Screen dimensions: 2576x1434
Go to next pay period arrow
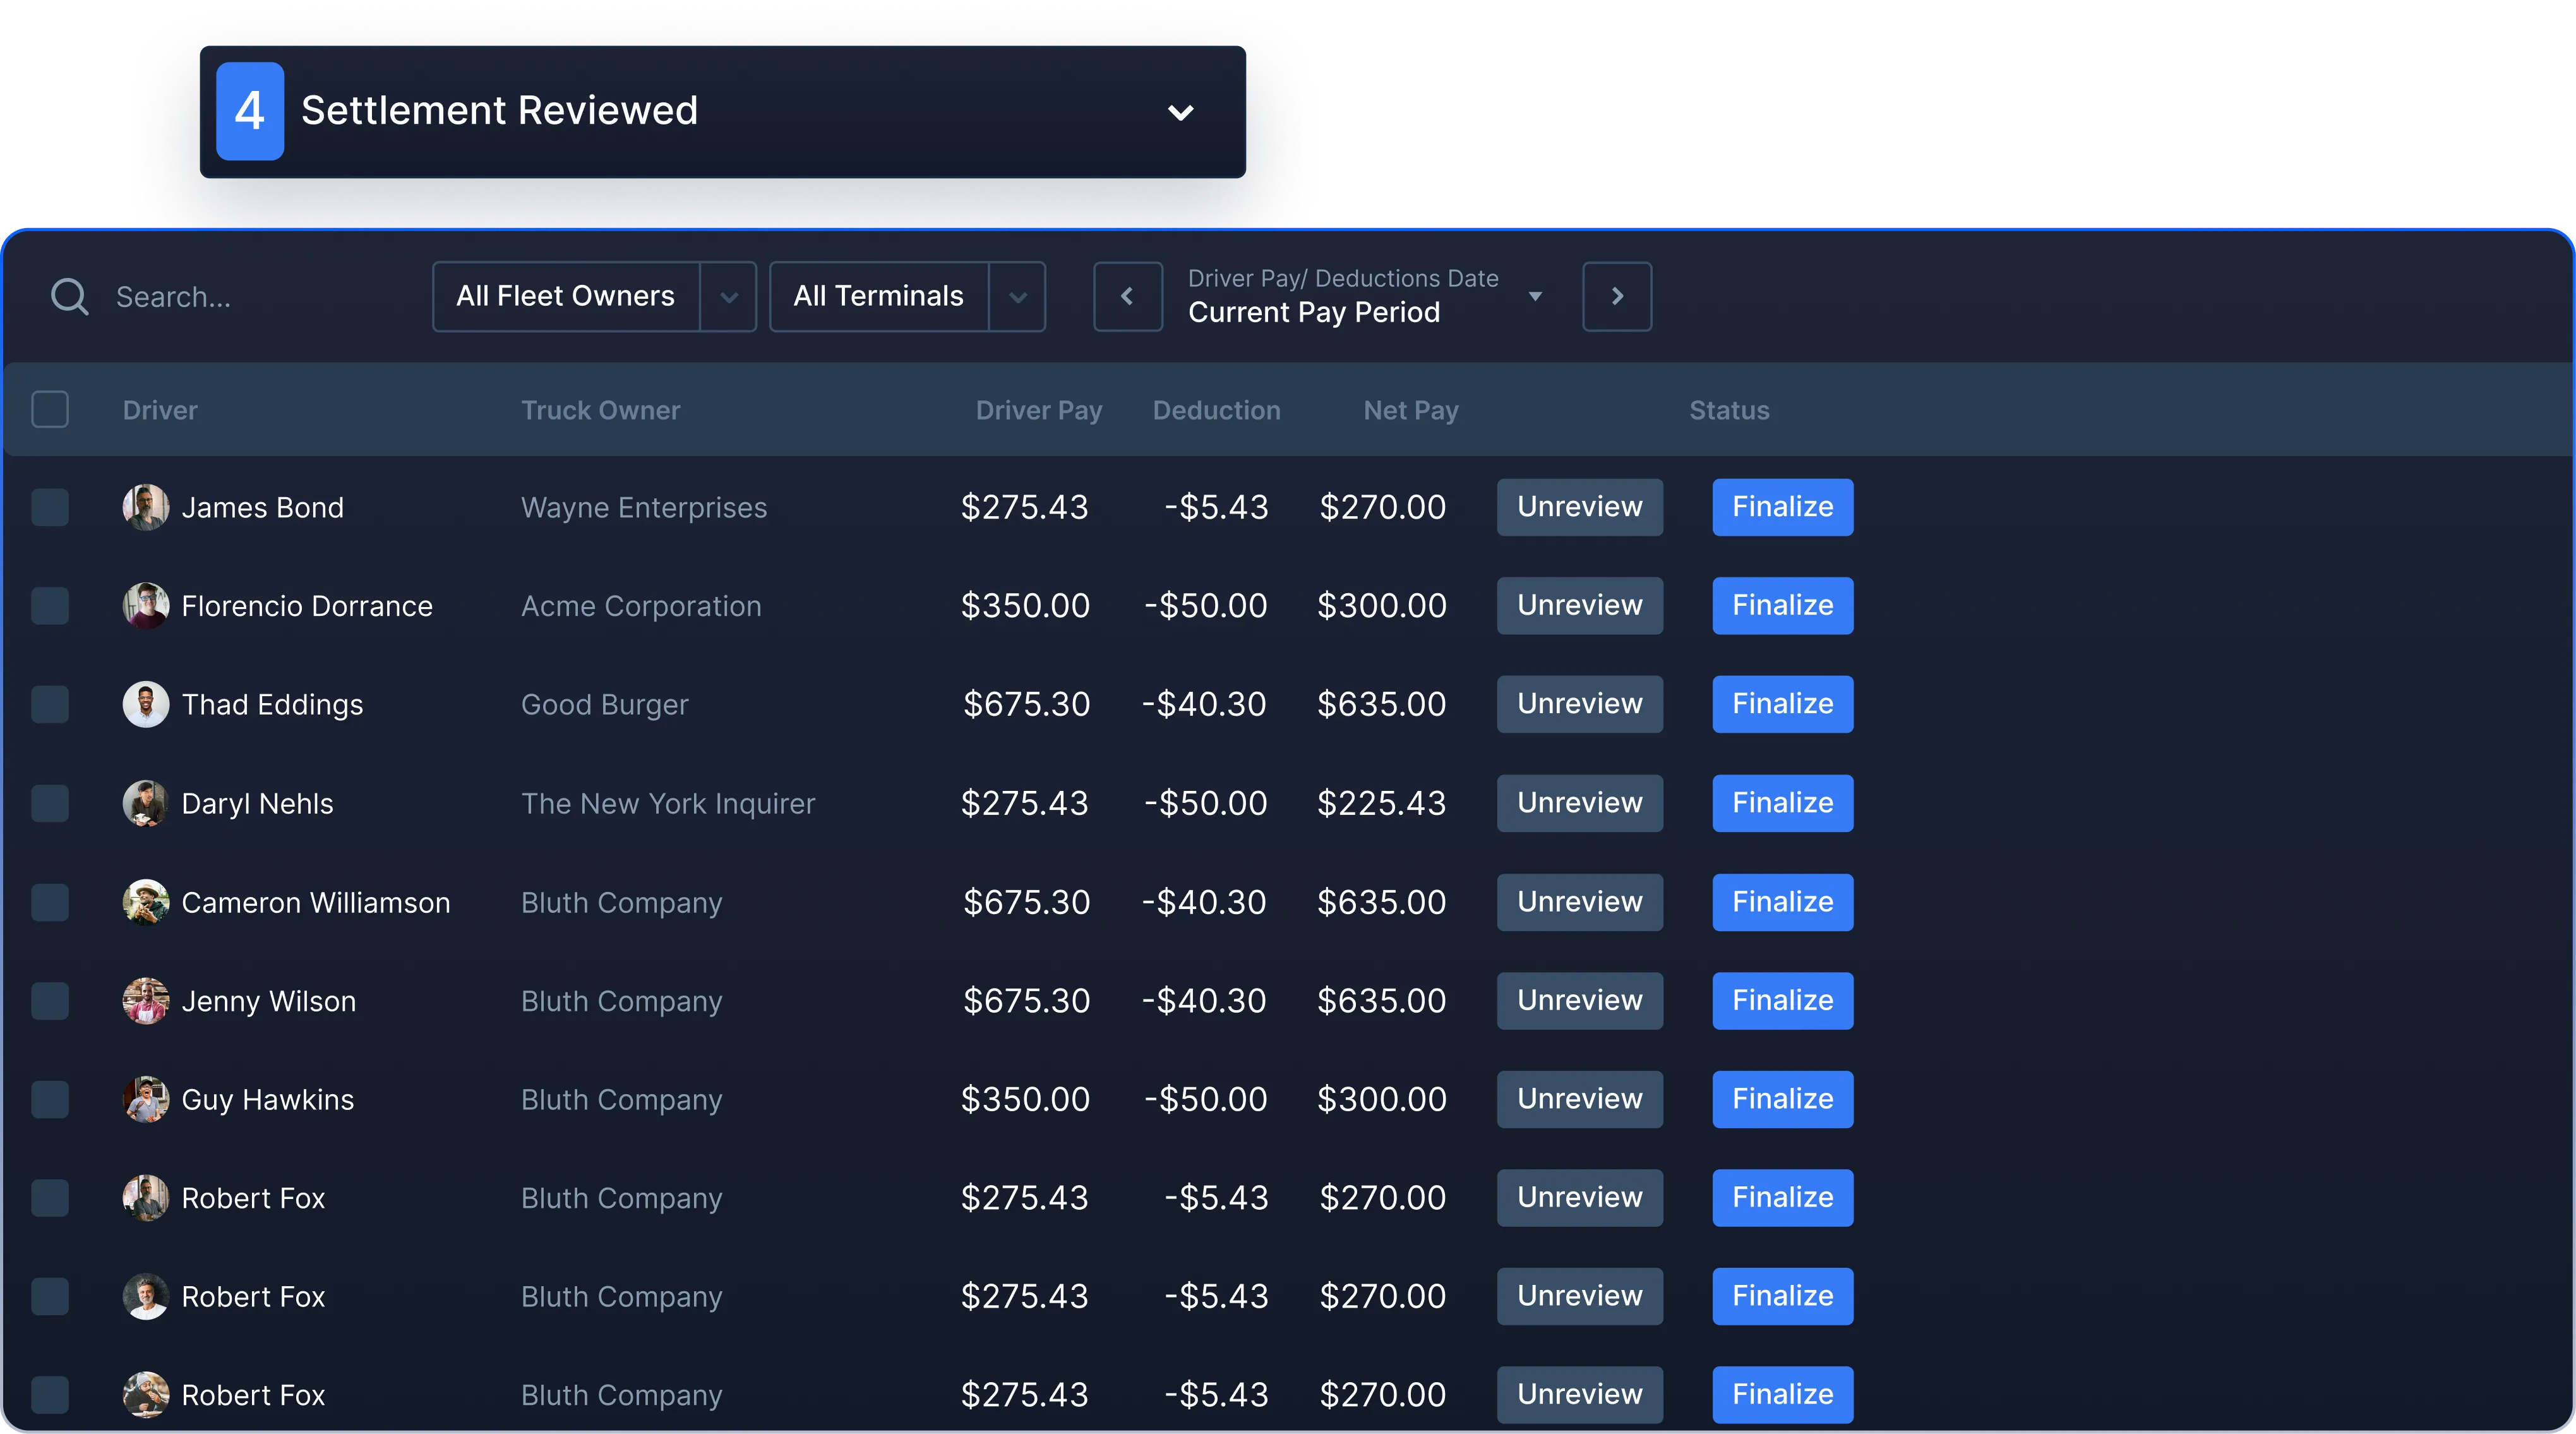pos(1616,297)
